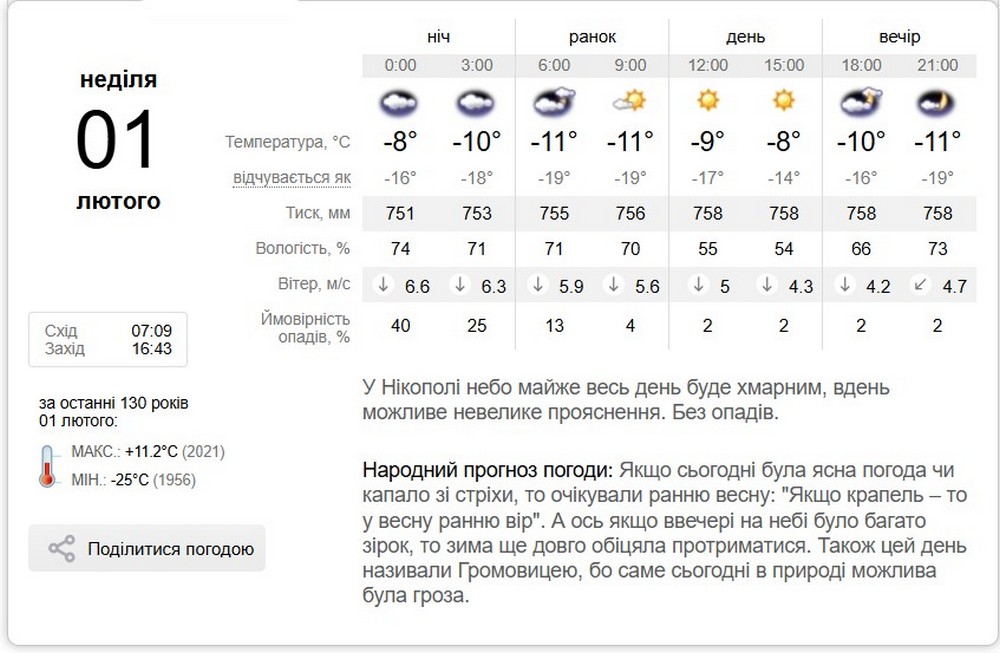Click the cloudy night icon at 0:00
Image resolution: width=1000 pixels, height=653 pixels.
397,102
